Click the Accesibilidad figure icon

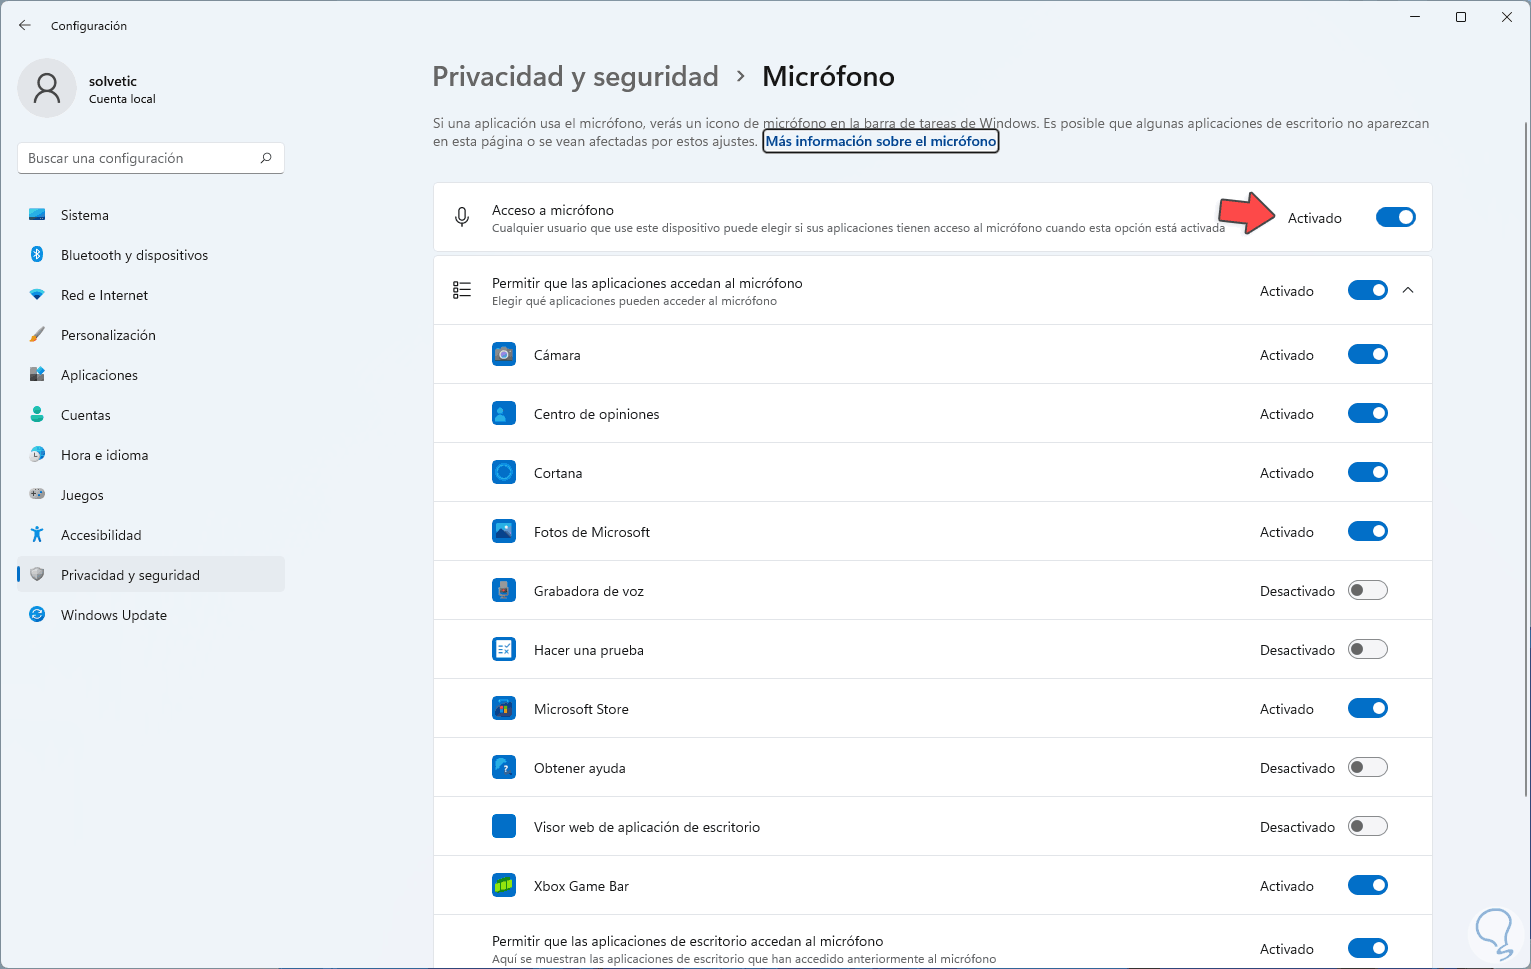(x=37, y=535)
